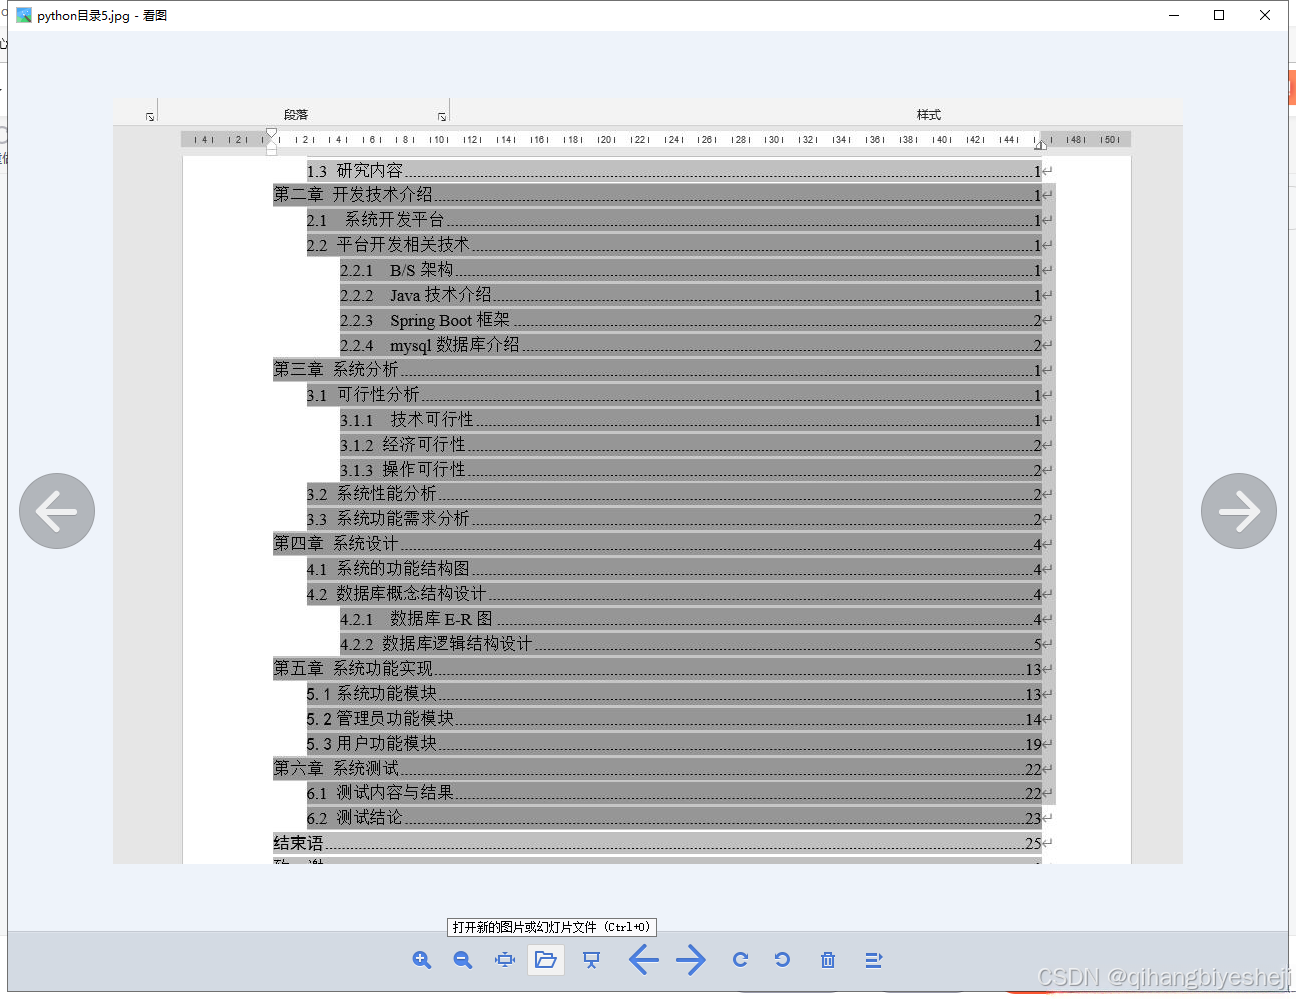Select the zoom out magnifier tool
The width and height of the screenshot is (1296, 999).
pyautogui.click(x=462, y=960)
